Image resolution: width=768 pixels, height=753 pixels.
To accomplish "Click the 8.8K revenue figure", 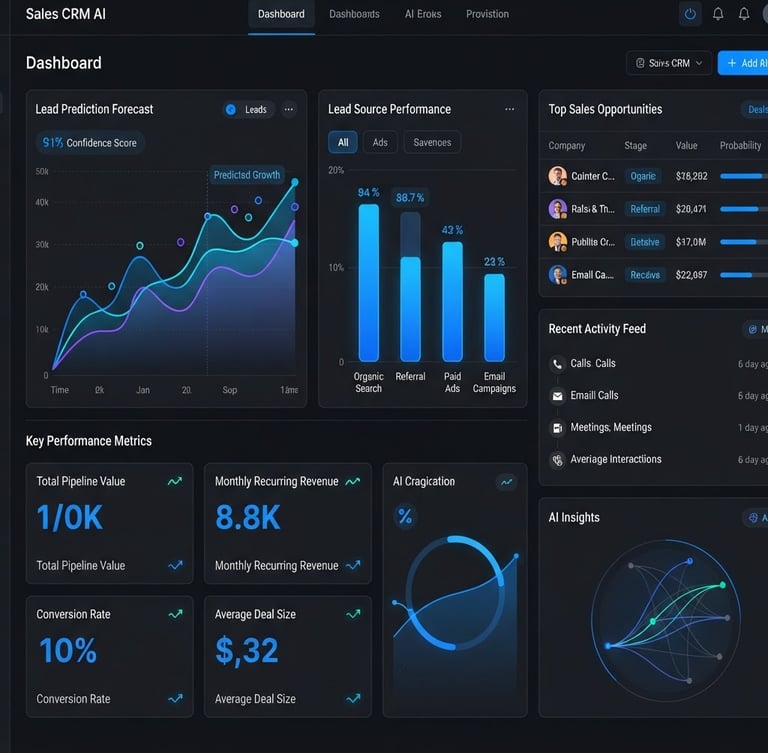I will pyautogui.click(x=248, y=517).
